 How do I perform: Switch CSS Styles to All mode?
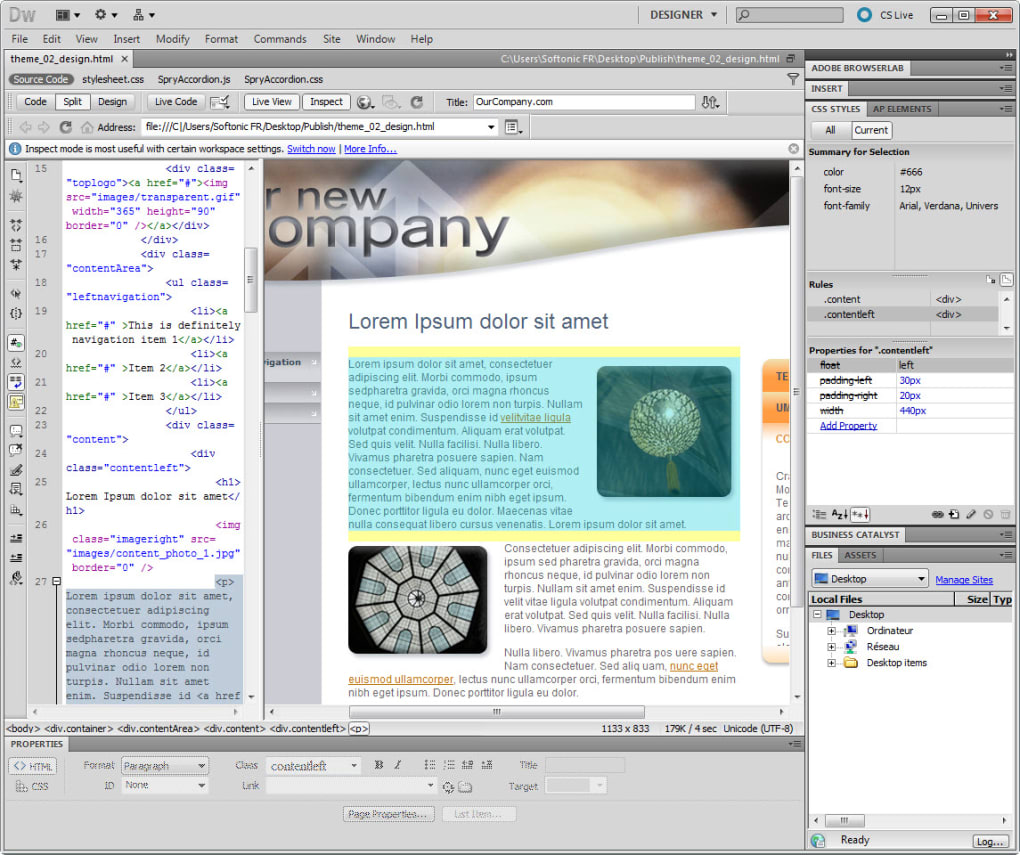(830, 130)
